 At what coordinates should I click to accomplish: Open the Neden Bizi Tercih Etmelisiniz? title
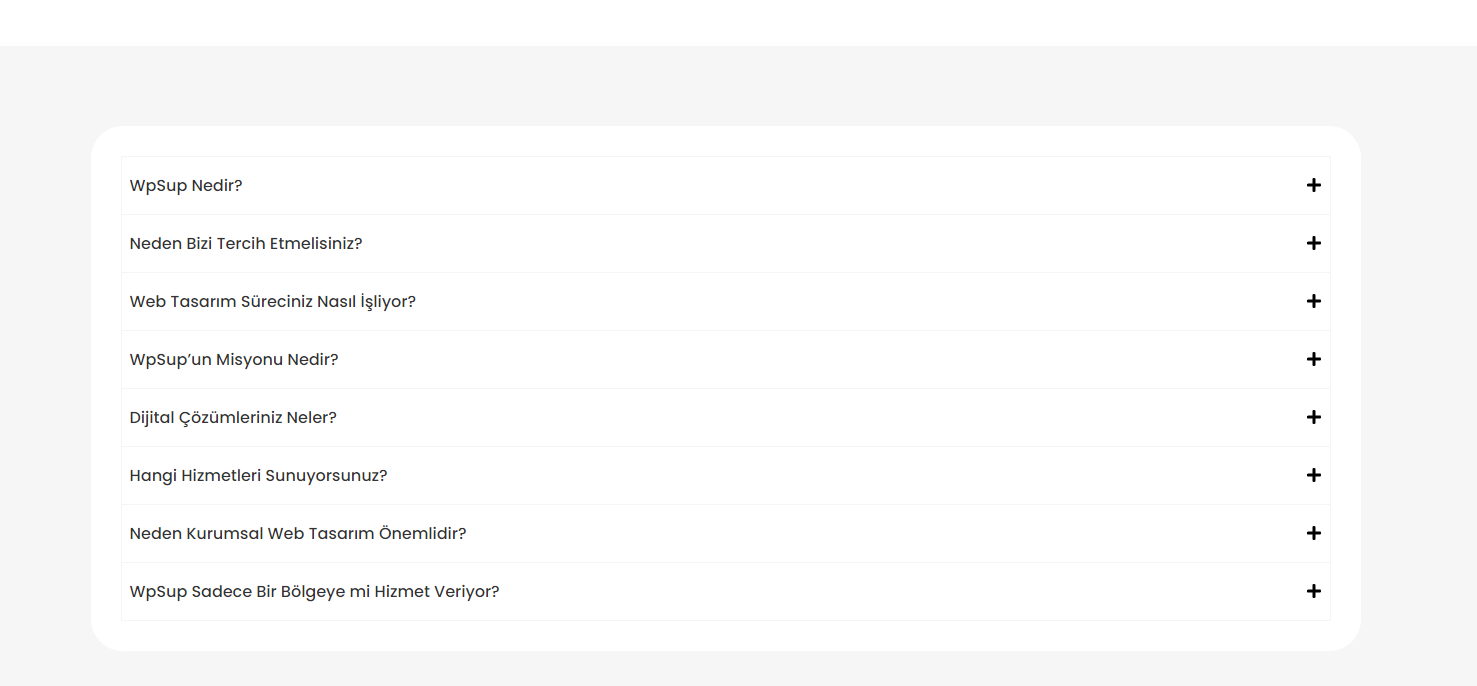(x=246, y=243)
